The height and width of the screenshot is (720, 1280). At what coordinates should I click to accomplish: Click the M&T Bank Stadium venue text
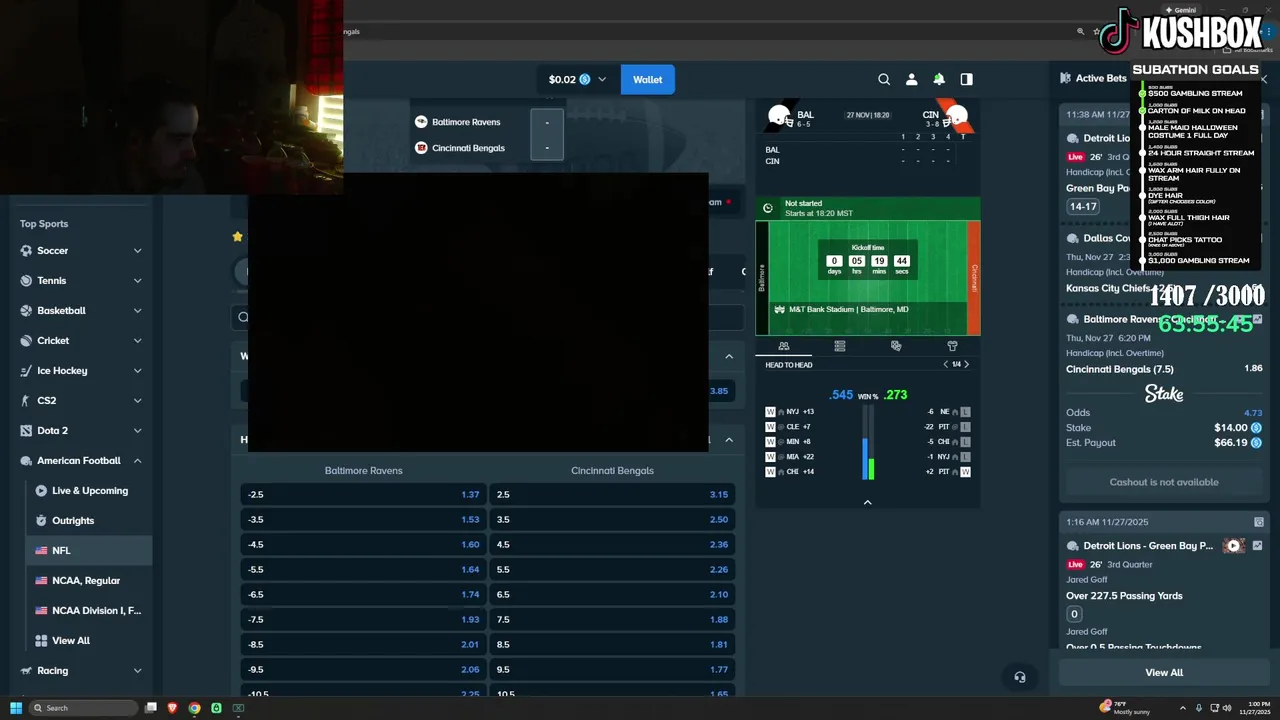(848, 310)
